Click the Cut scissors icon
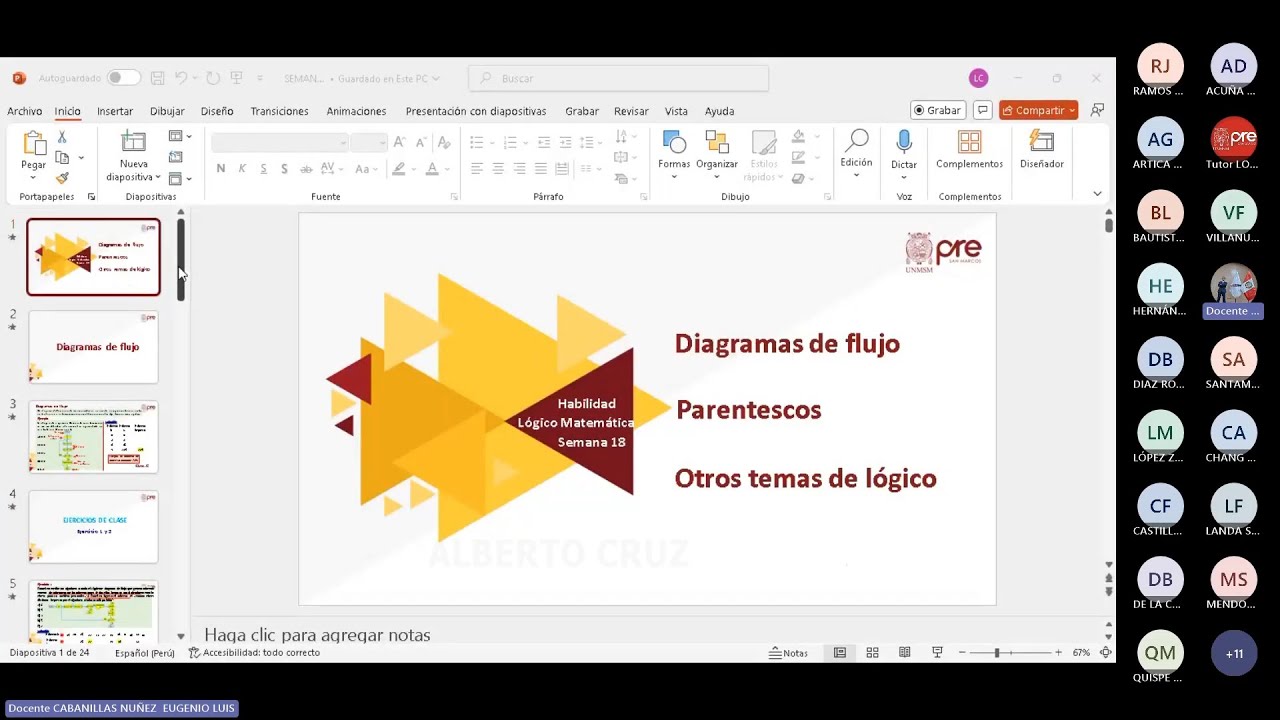Viewport: 1280px width, 720px height. (x=62, y=137)
